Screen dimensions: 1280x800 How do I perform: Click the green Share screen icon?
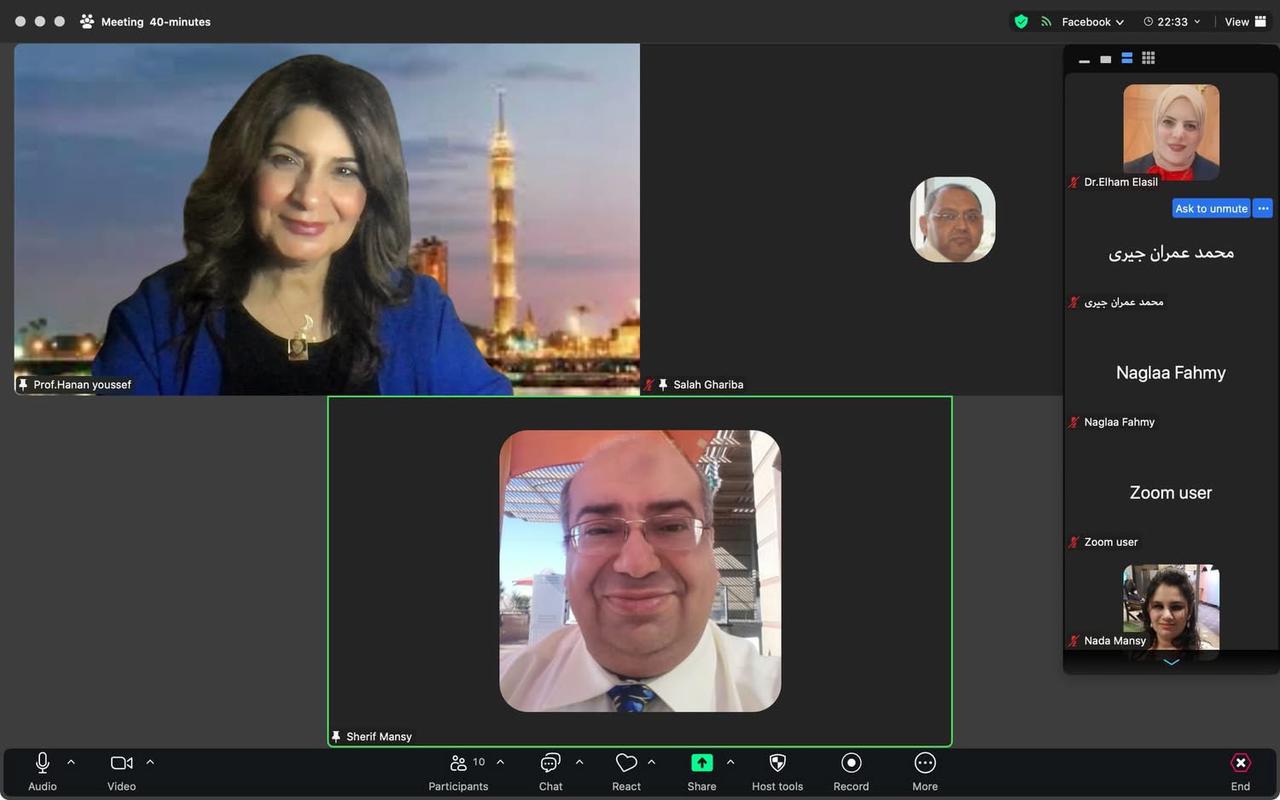(x=701, y=763)
